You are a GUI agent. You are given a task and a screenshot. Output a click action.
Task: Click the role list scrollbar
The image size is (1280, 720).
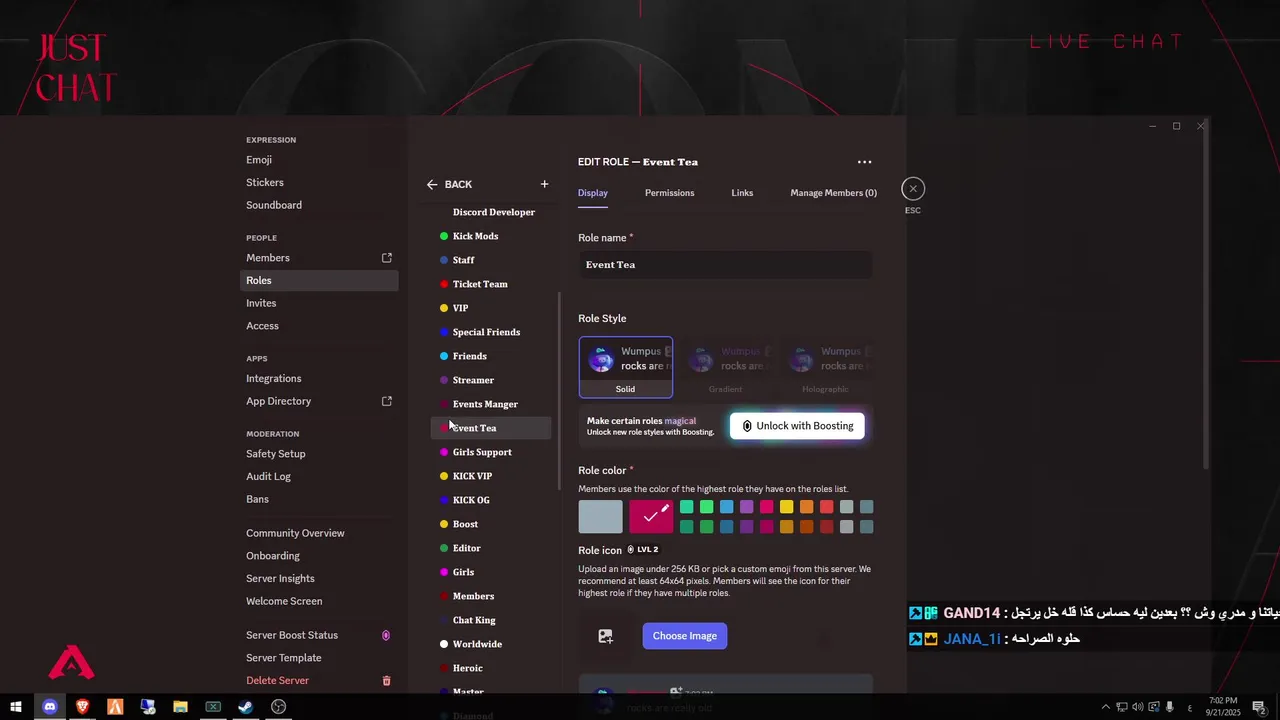point(559,390)
